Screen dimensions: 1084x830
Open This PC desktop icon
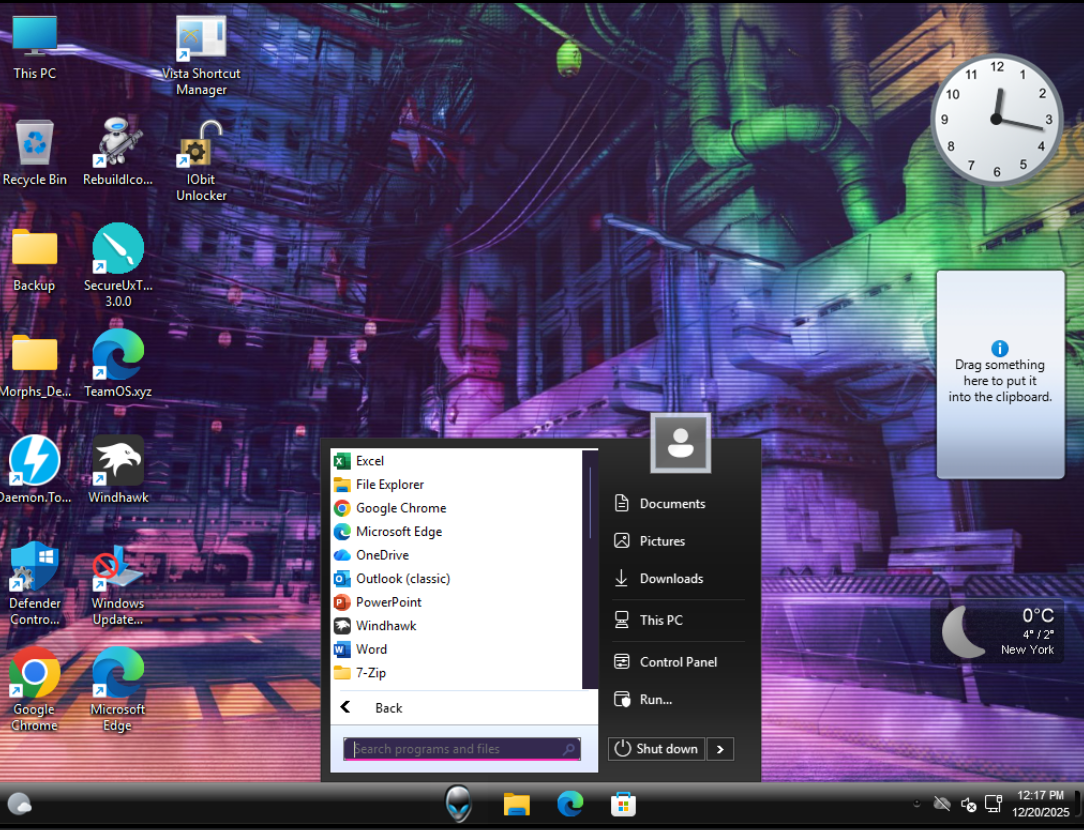click(x=34, y=47)
